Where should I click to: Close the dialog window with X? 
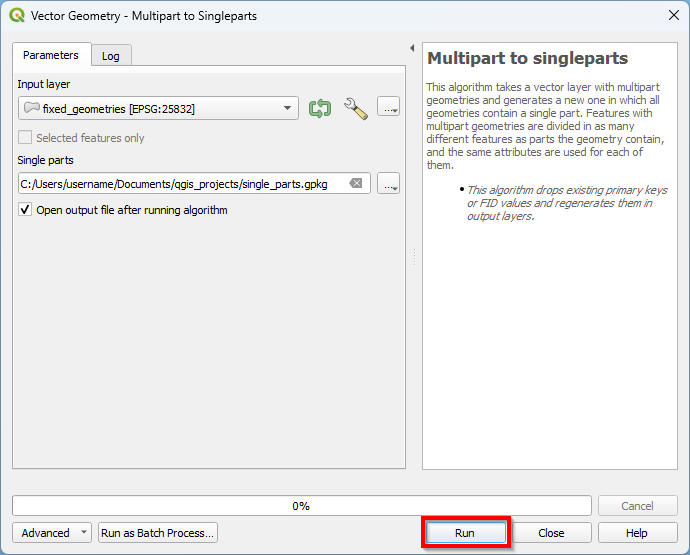click(672, 16)
